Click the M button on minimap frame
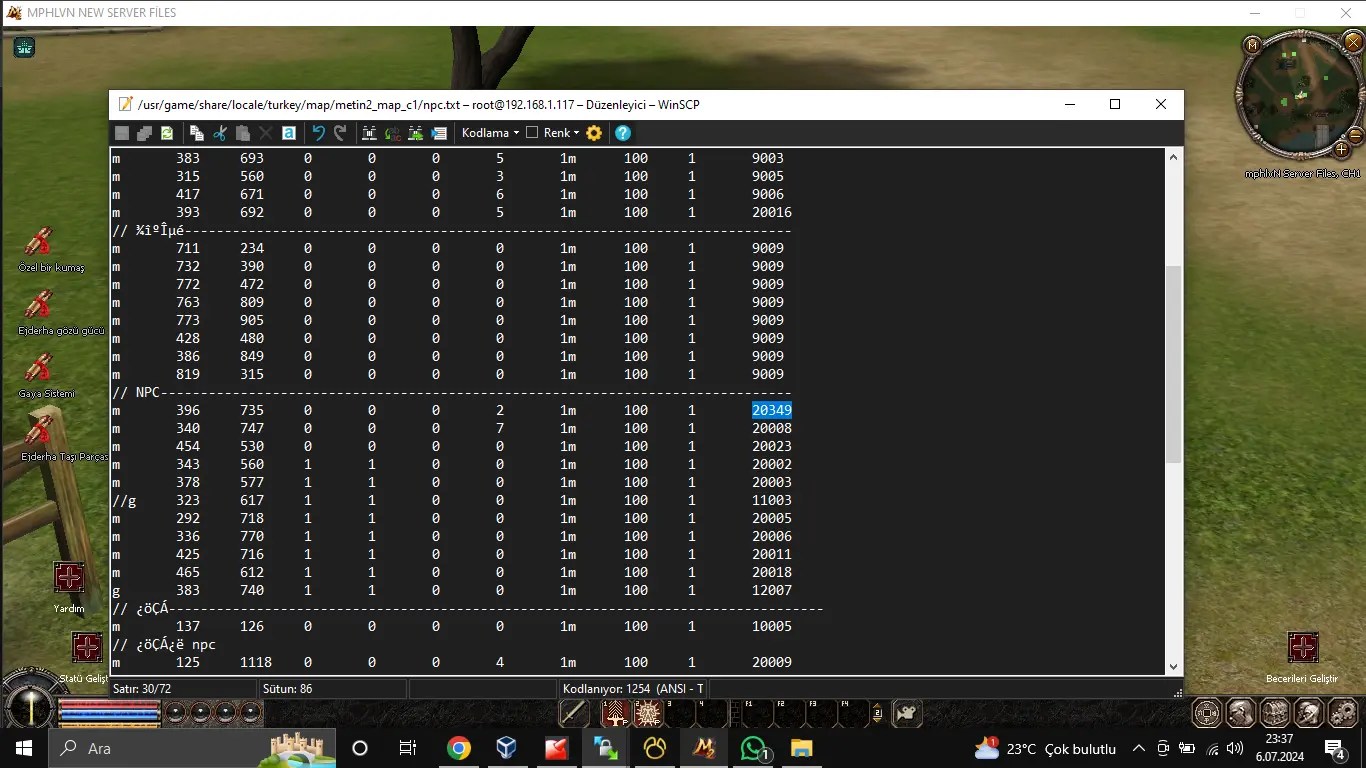 (1253, 44)
